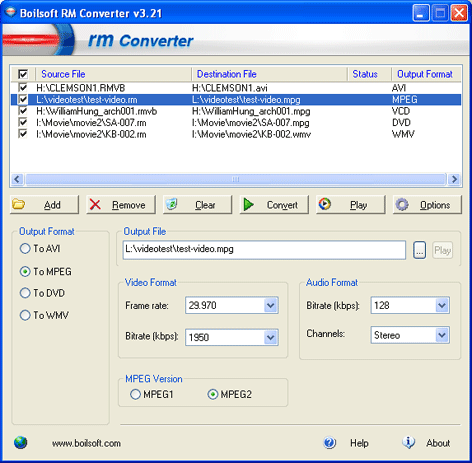Click the file list scroll left arrow
The height and width of the screenshot is (463, 472).
[17, 179]
